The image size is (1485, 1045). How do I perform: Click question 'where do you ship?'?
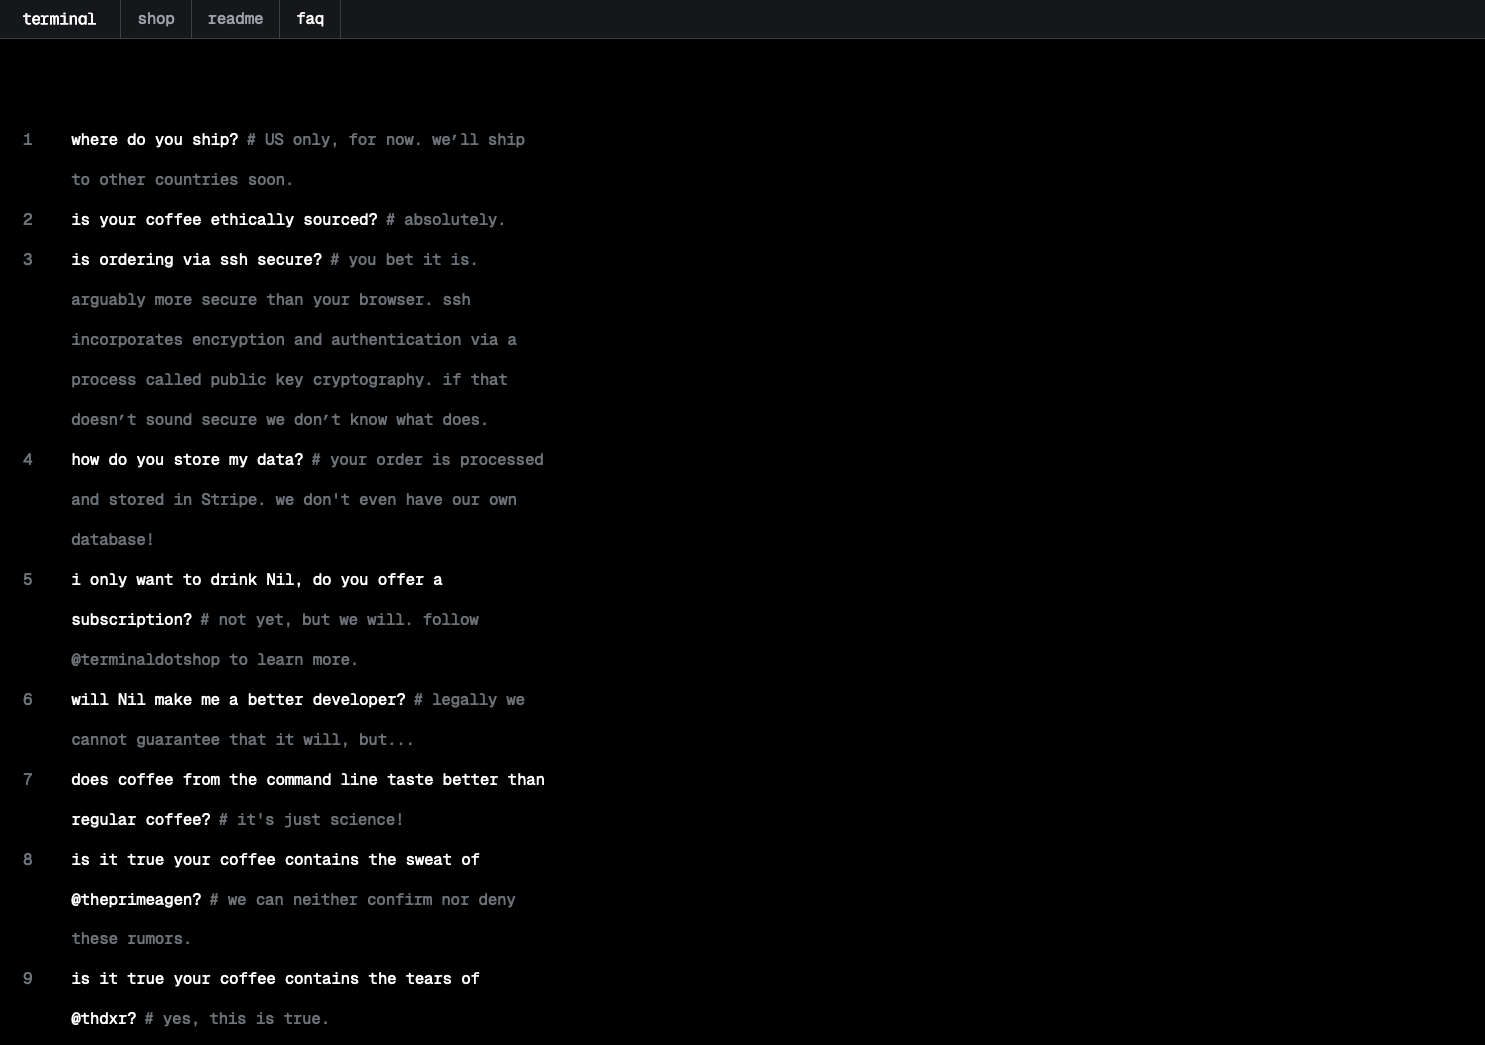154,140
